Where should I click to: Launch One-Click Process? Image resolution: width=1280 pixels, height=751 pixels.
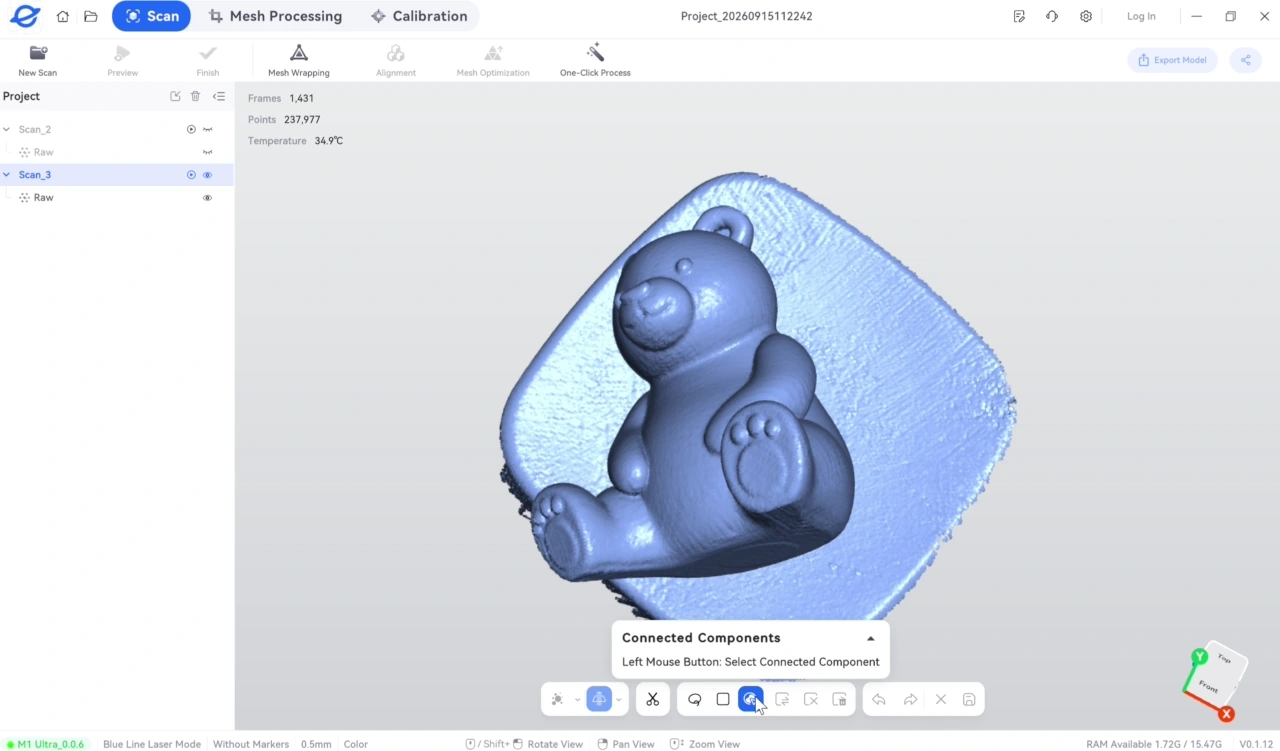[595, 60]
